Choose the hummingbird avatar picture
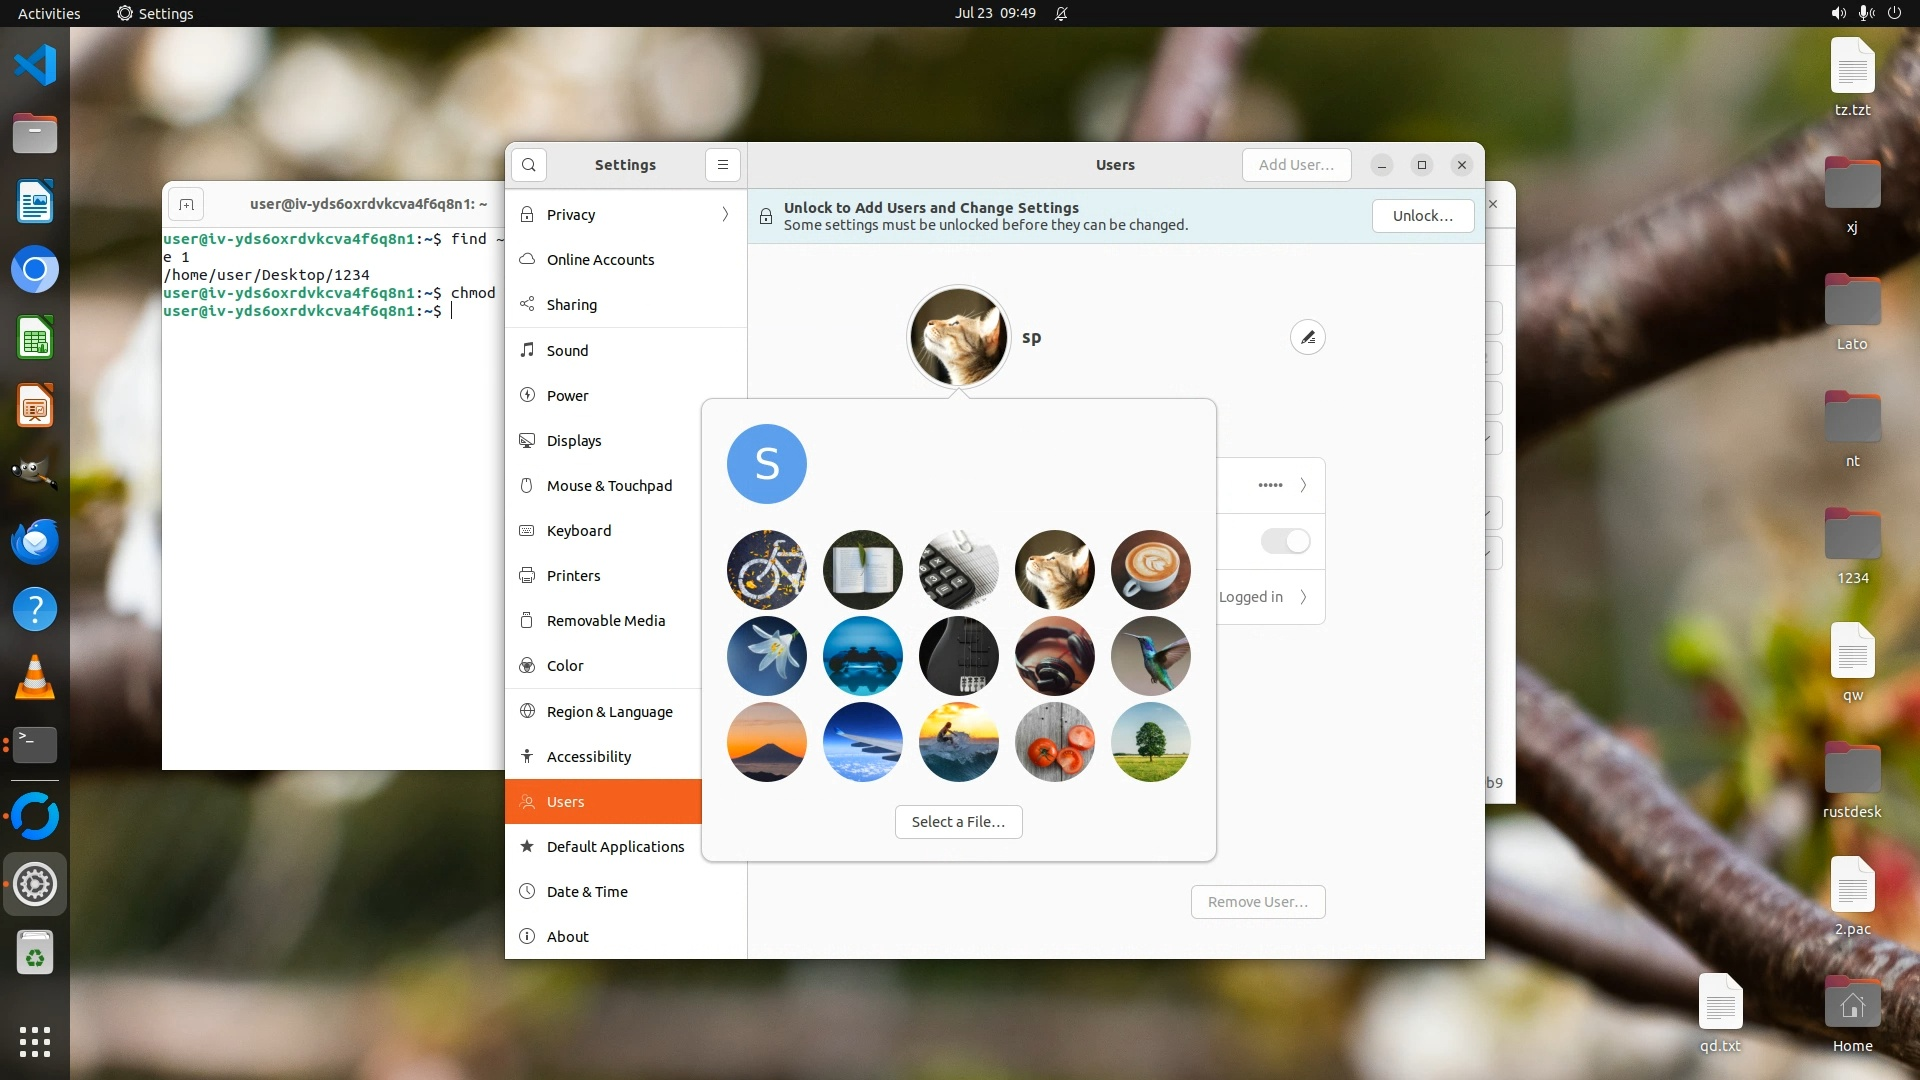This screenshot has height=1080, width=1920. click(1150, 656)
